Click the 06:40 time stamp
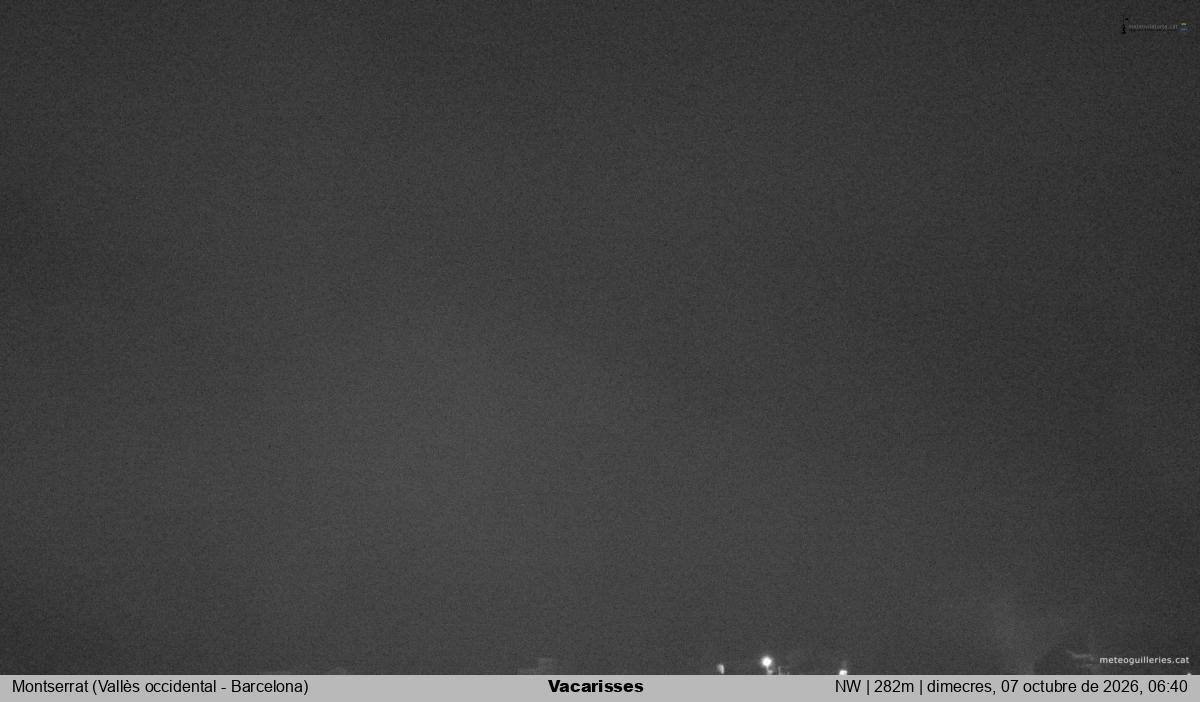Viewport: 1200px width, 702px height. (1167, 686)
